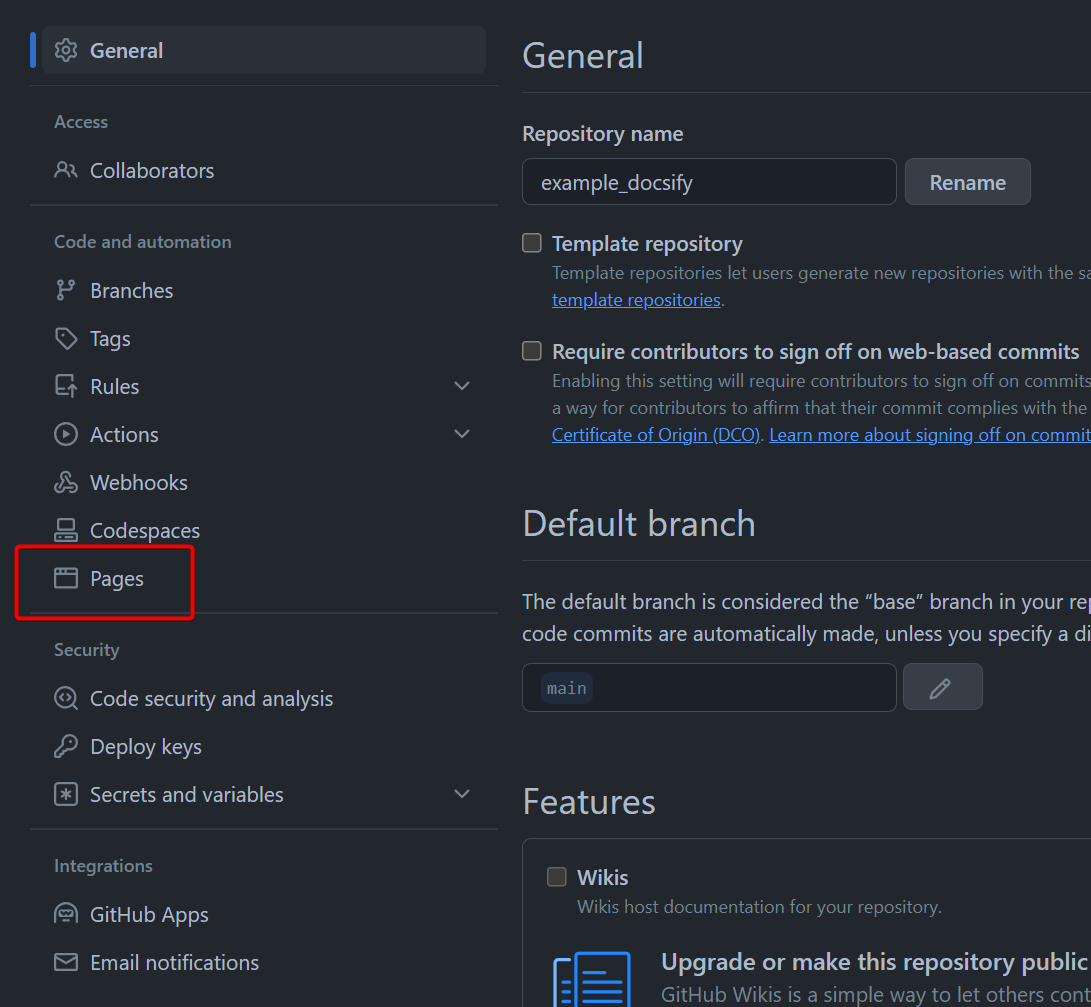Toggle the Wikis feature checkbox
Screen dimensions: 1091x1007
click(x=557, y=877)
